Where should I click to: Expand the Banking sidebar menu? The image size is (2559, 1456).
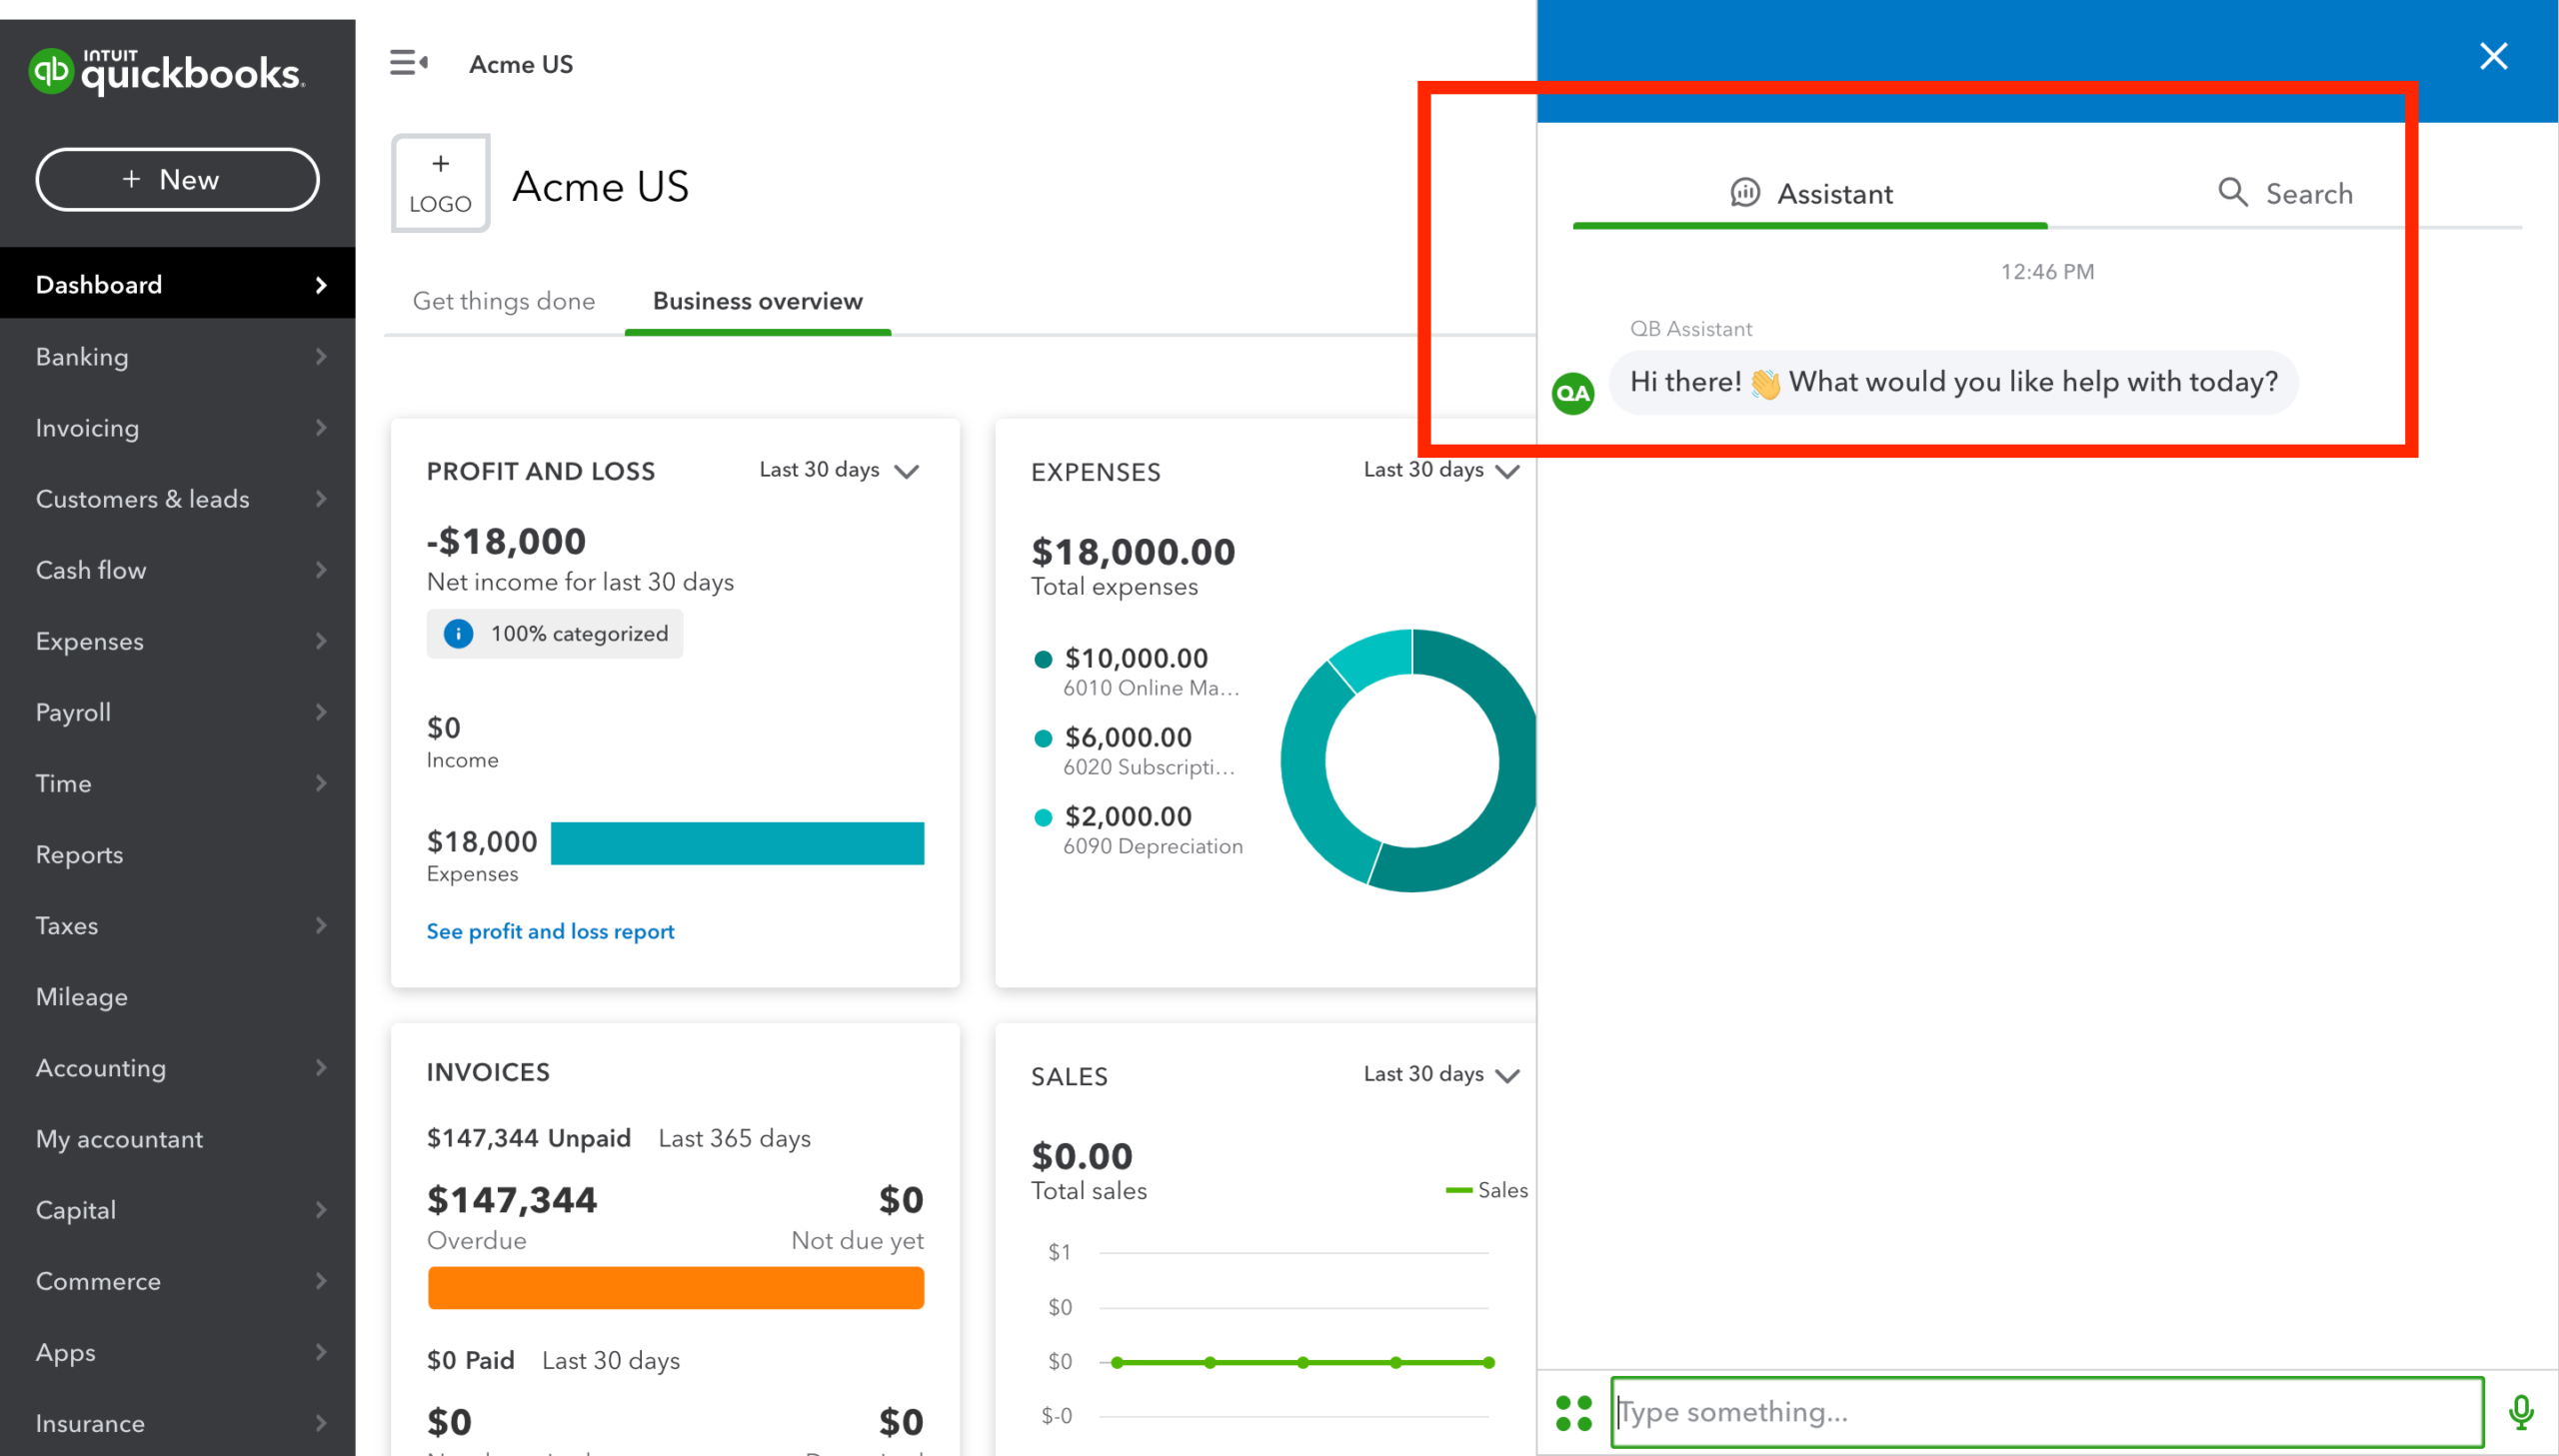pyautogui.click(x=178, y=357)
